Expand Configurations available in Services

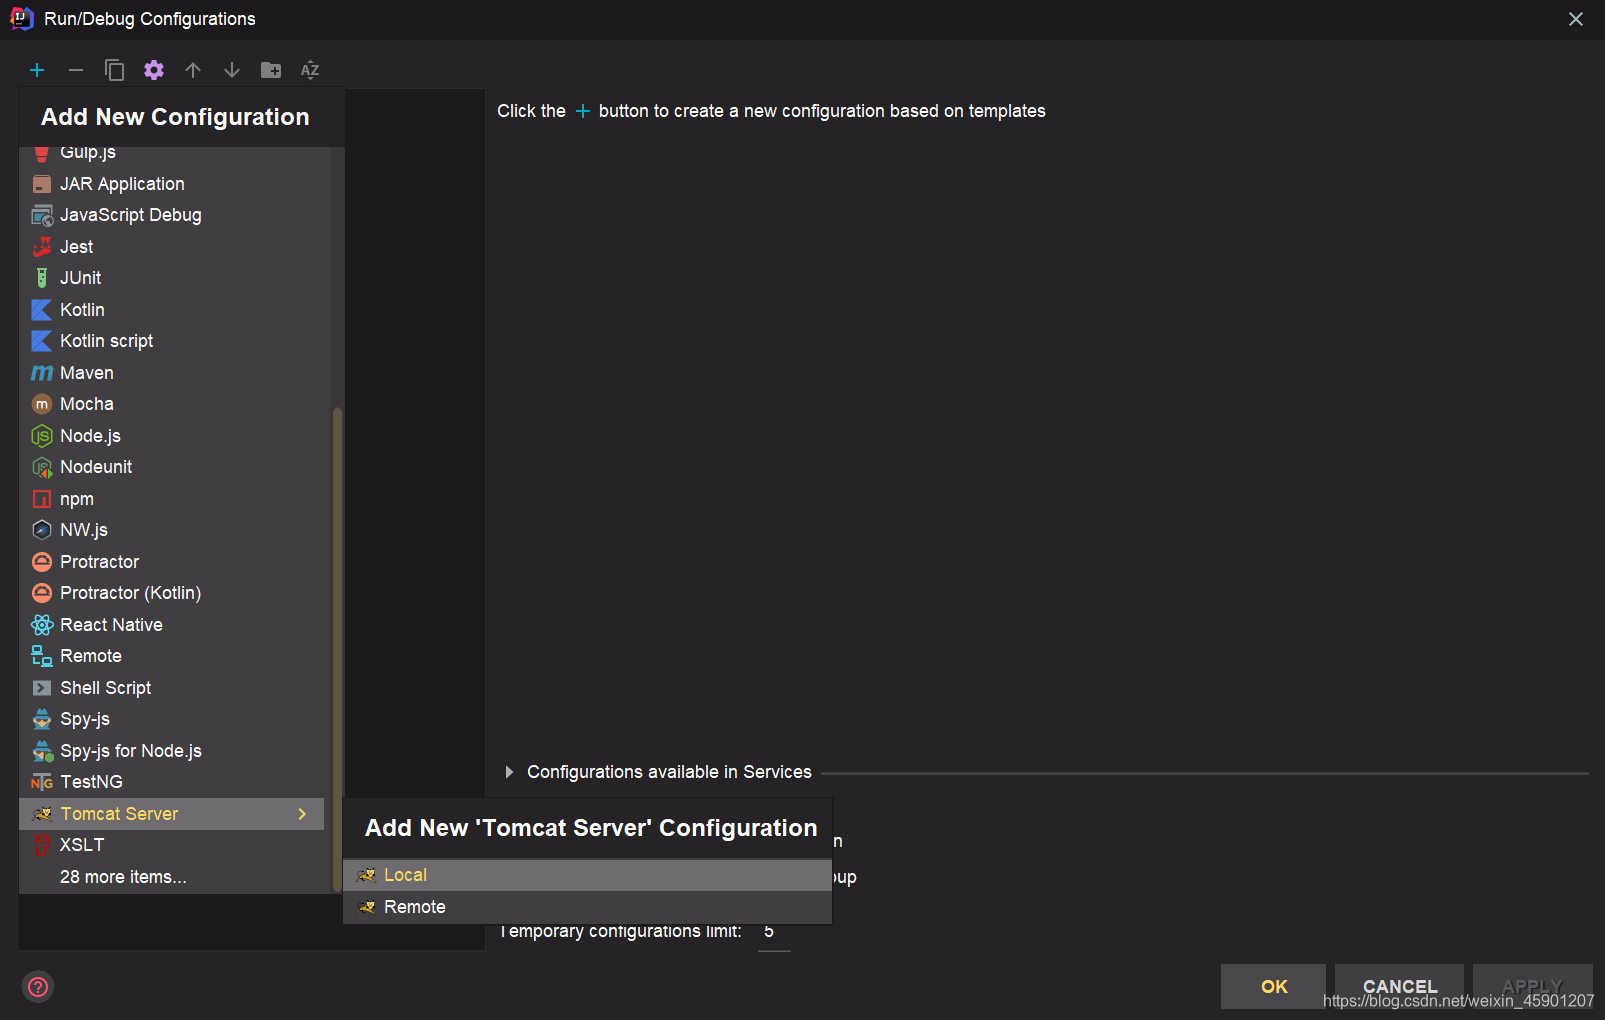pyautogui.click(x=509, y=772)
